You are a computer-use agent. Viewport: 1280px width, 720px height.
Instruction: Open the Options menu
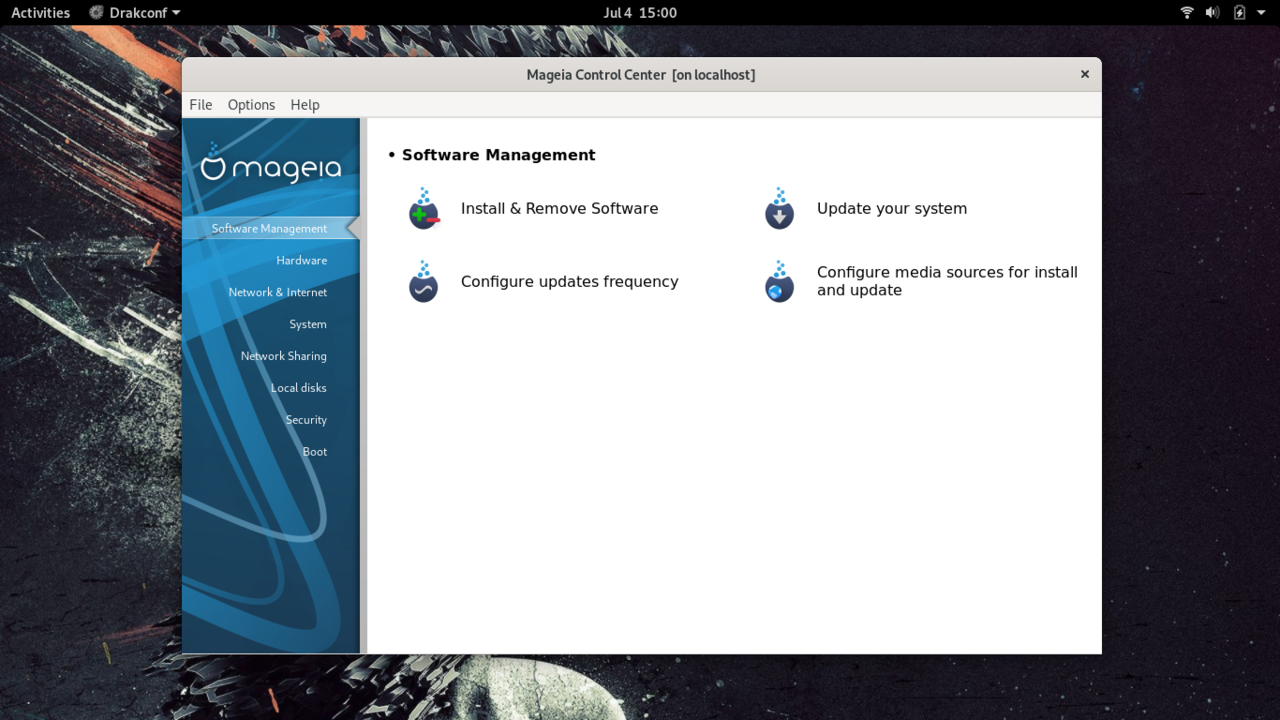(251, 105)
